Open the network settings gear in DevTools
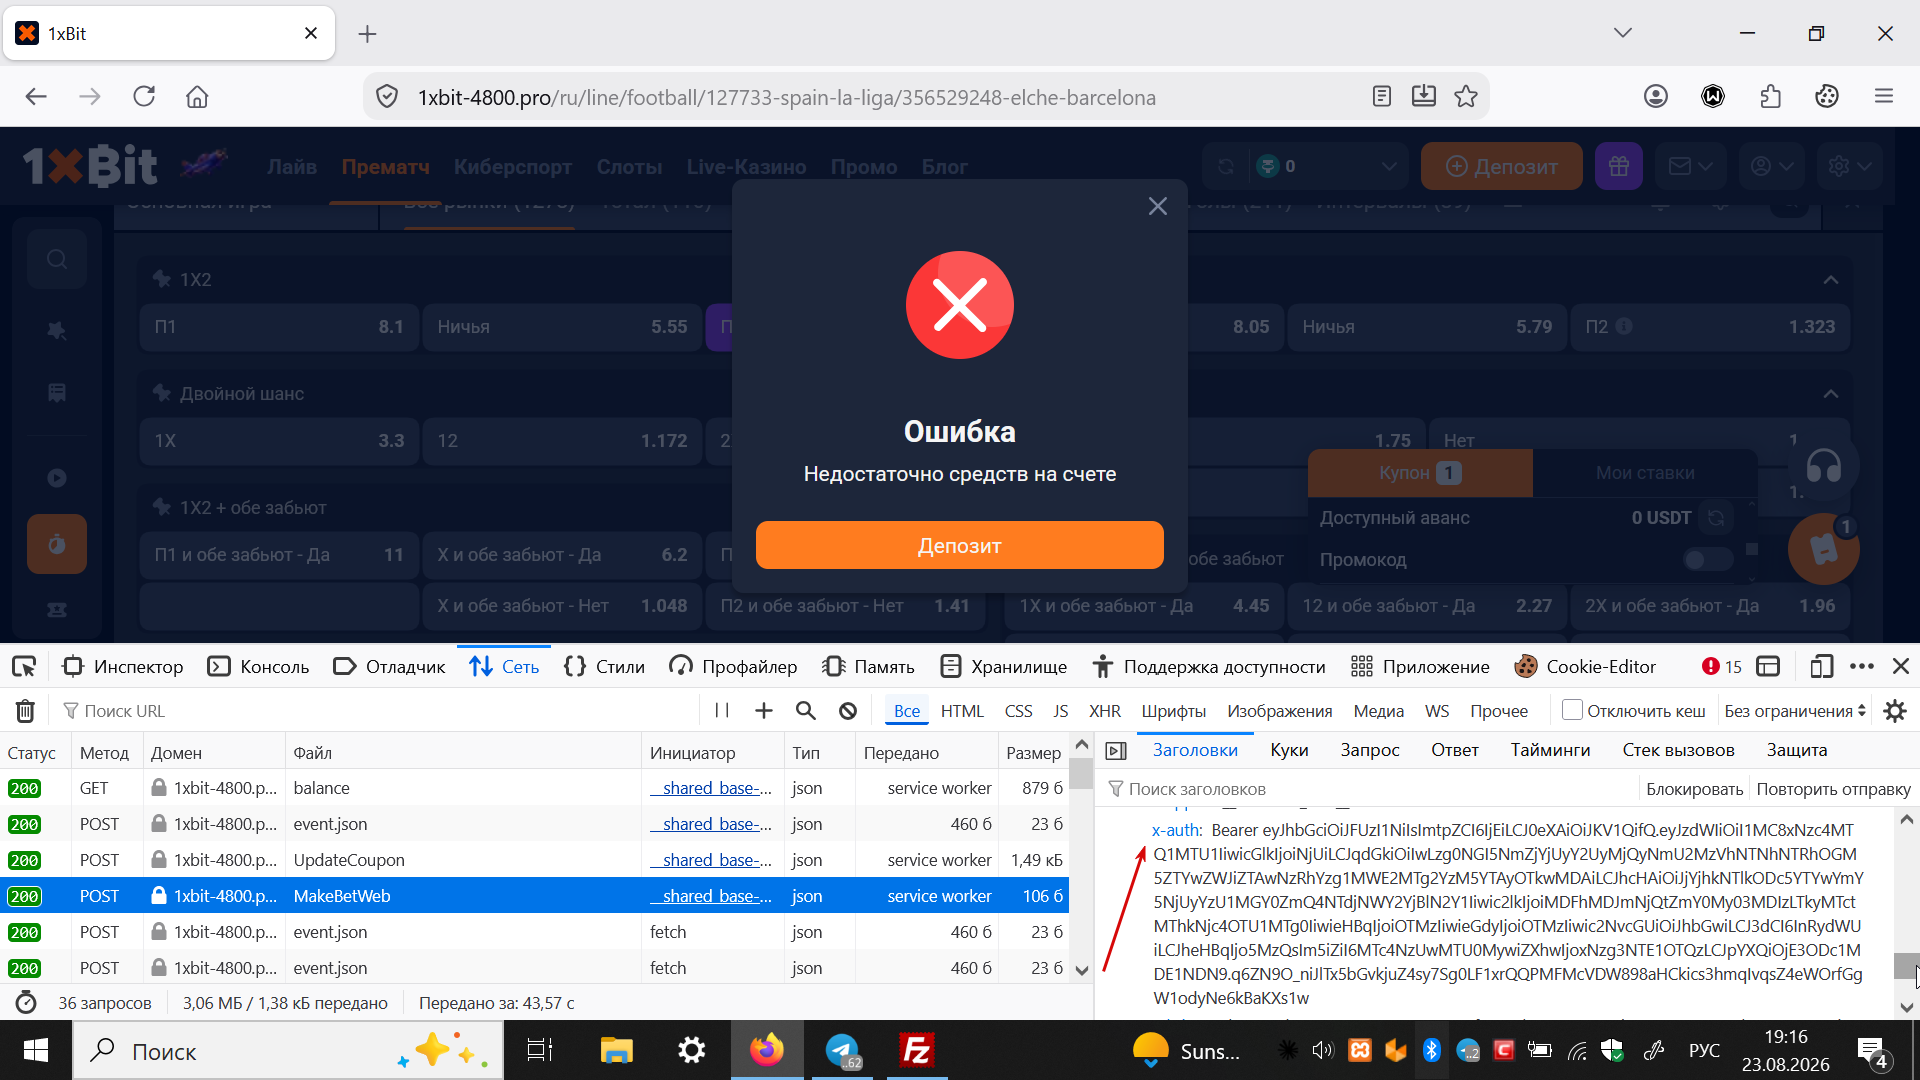This screenshot has width=1920, height=1080. coord(1895,711)
